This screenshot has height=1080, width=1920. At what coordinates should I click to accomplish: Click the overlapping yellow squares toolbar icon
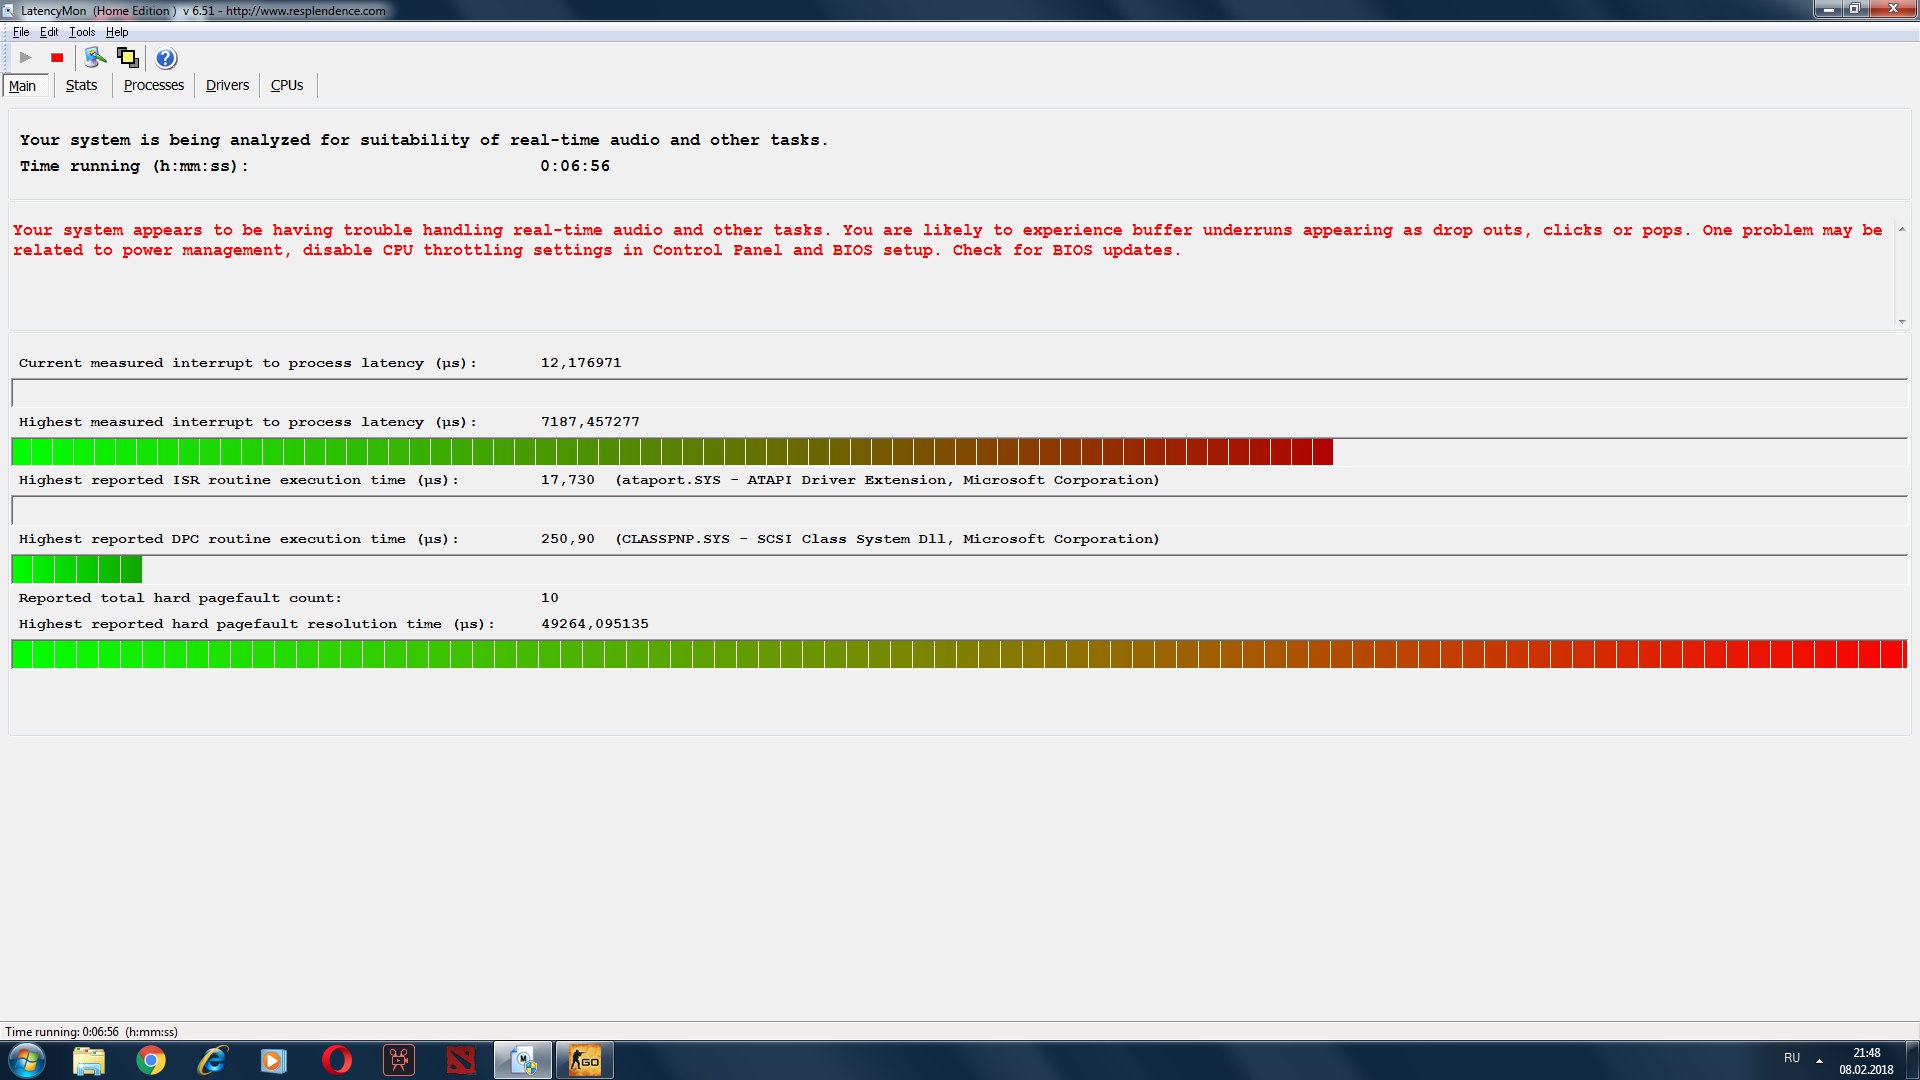click(x=128, y=58)
